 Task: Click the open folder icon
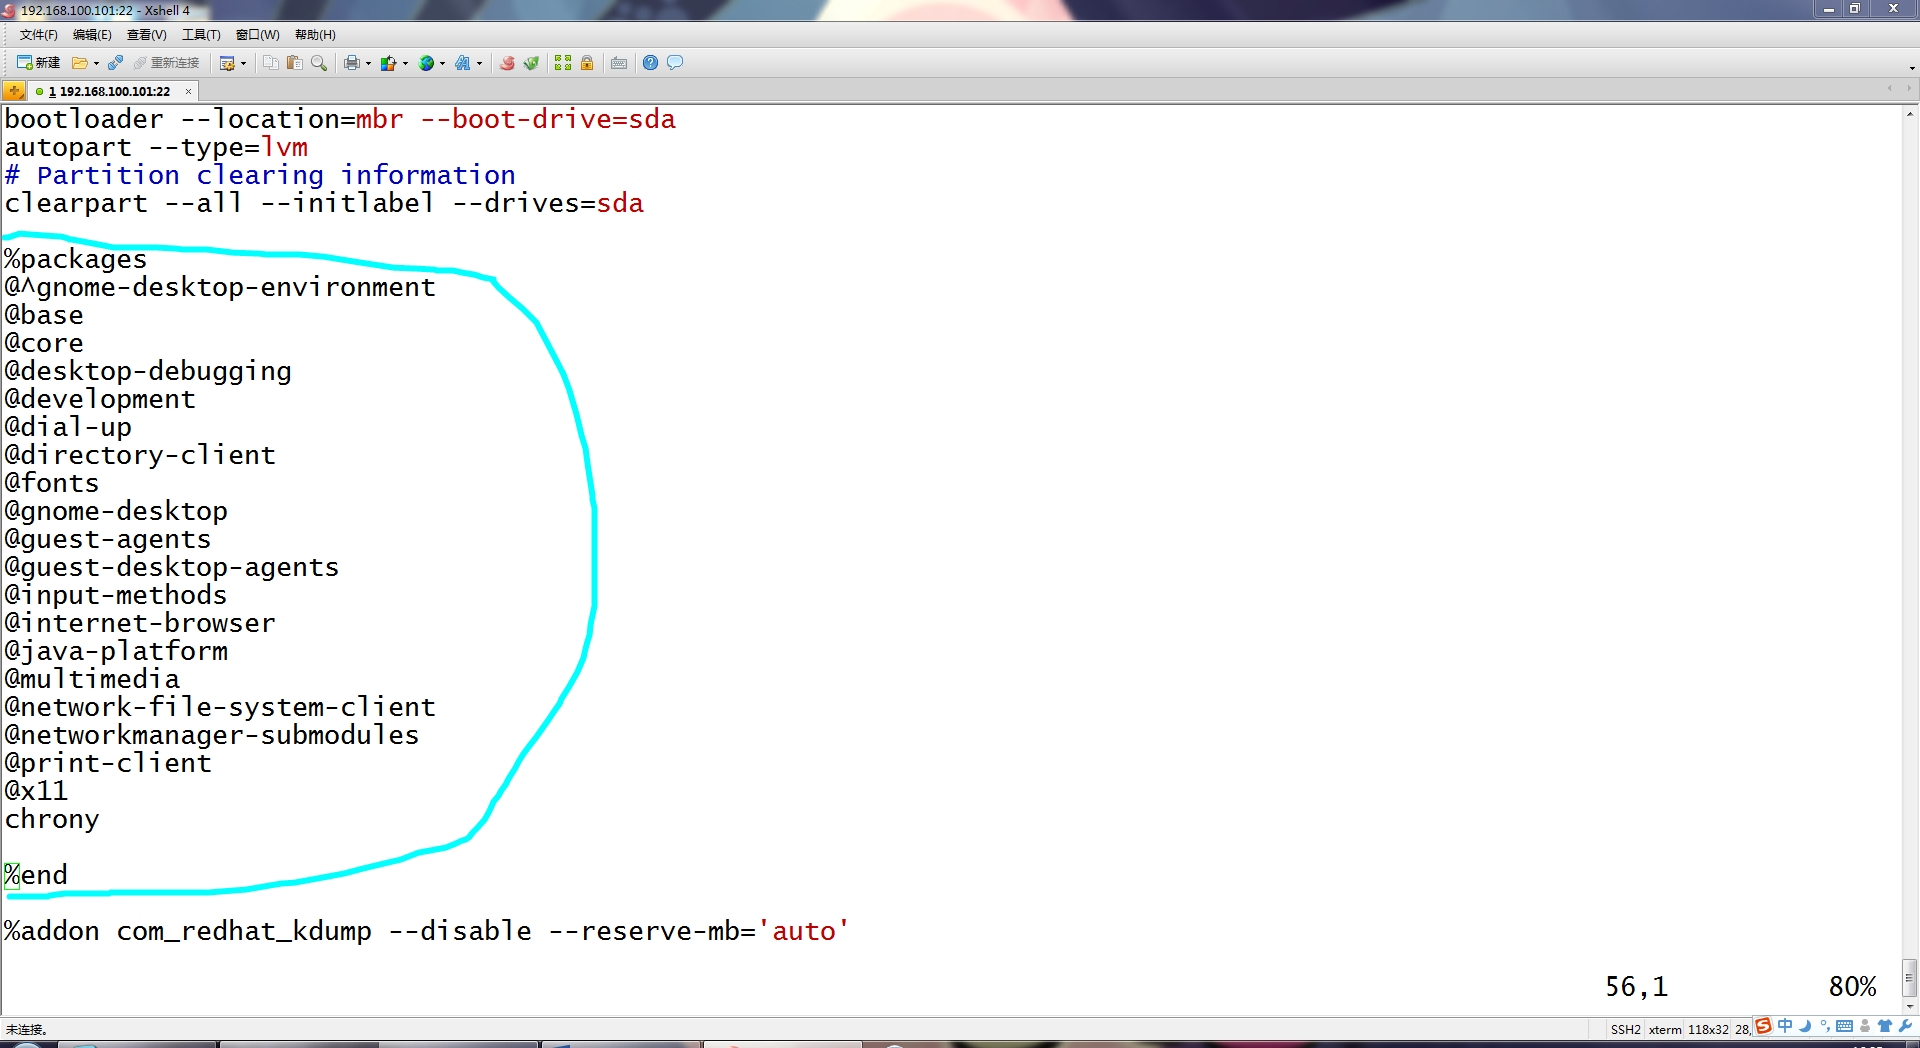[79, 63]
